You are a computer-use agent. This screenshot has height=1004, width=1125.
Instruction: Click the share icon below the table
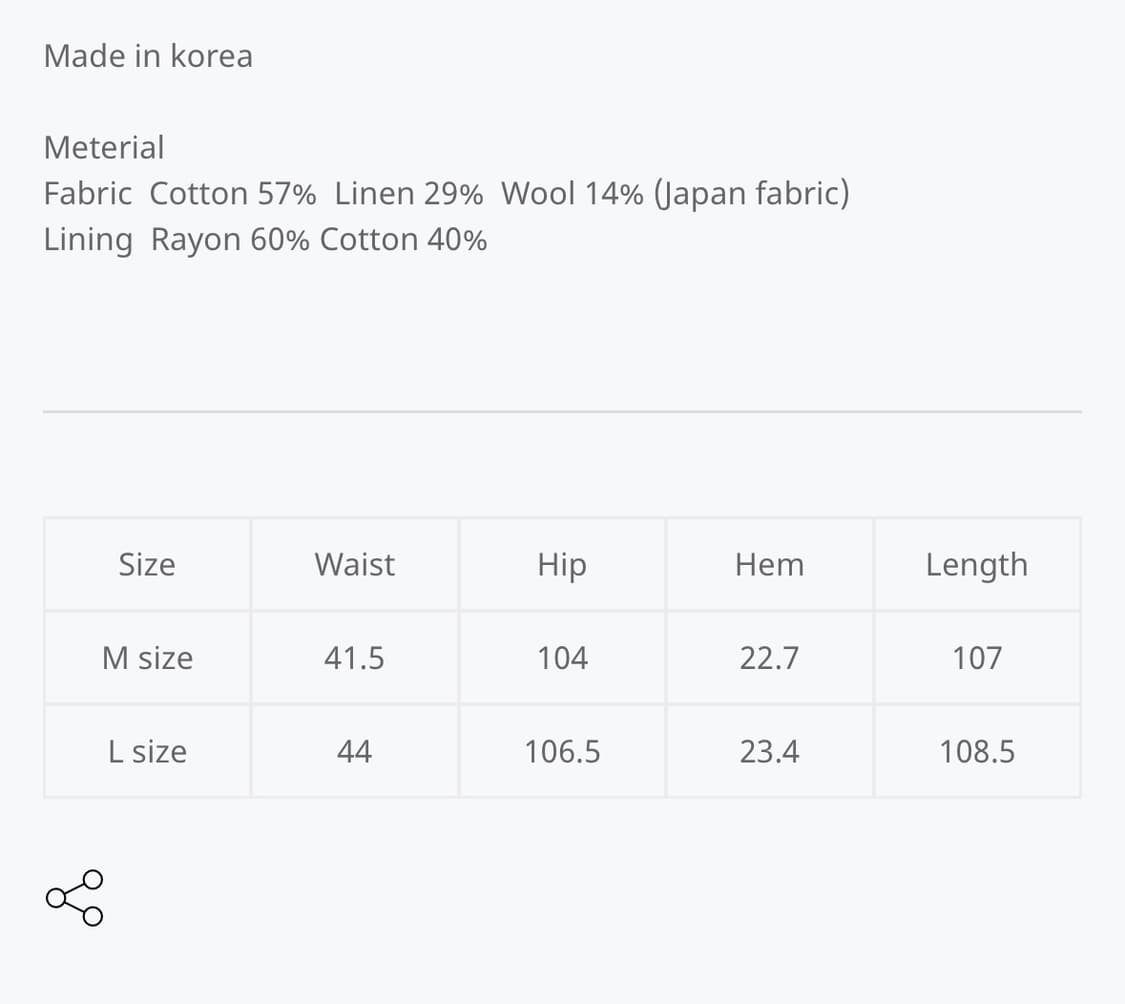(x=75, y=897)
